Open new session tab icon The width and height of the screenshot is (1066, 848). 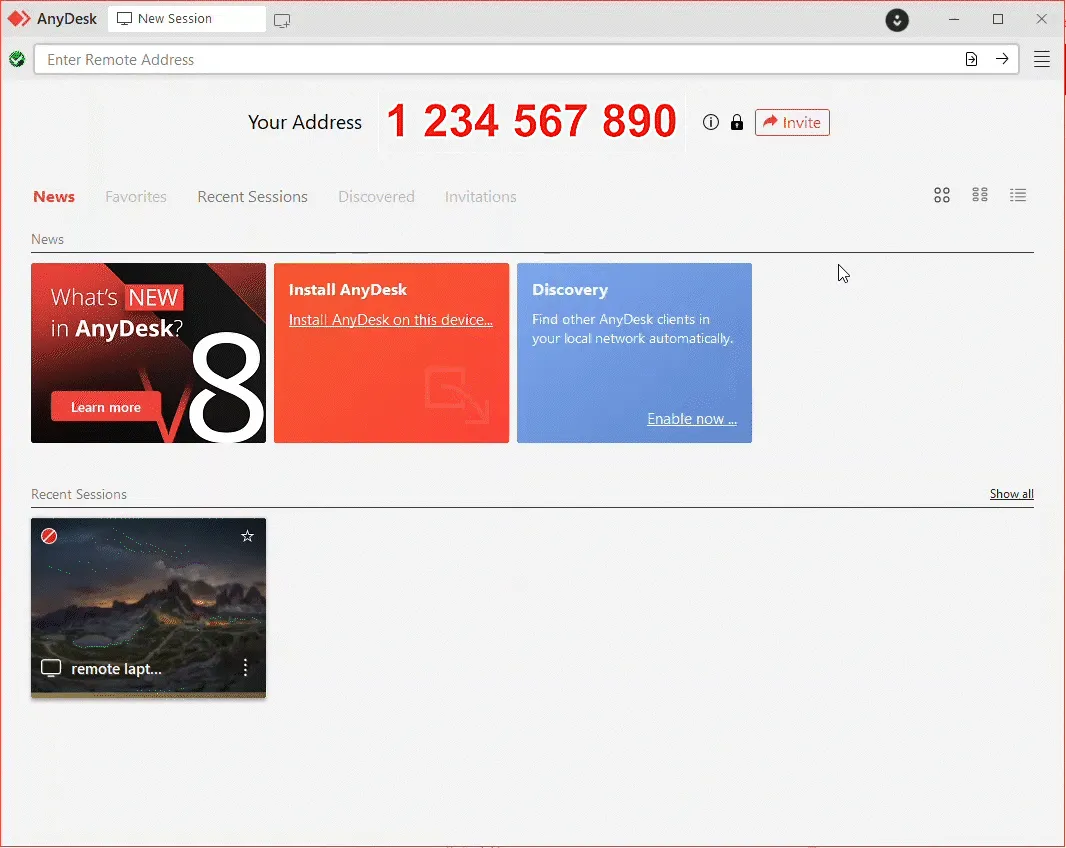(282, 20)
